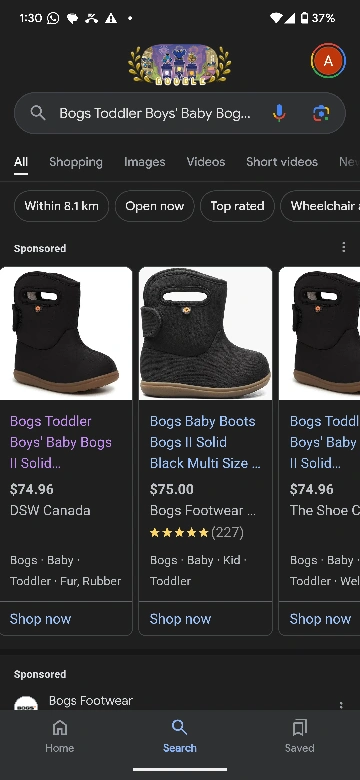
Task: Toggle the Within 8.1 km filter chip
Action: pyautogui.click(x=61, y=206)
